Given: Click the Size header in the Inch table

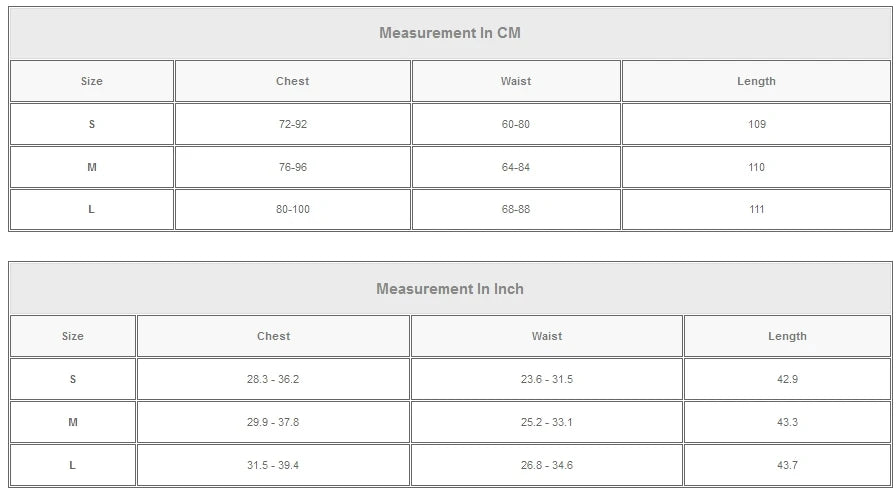Looking at the screenshot, I should point(73,337).
